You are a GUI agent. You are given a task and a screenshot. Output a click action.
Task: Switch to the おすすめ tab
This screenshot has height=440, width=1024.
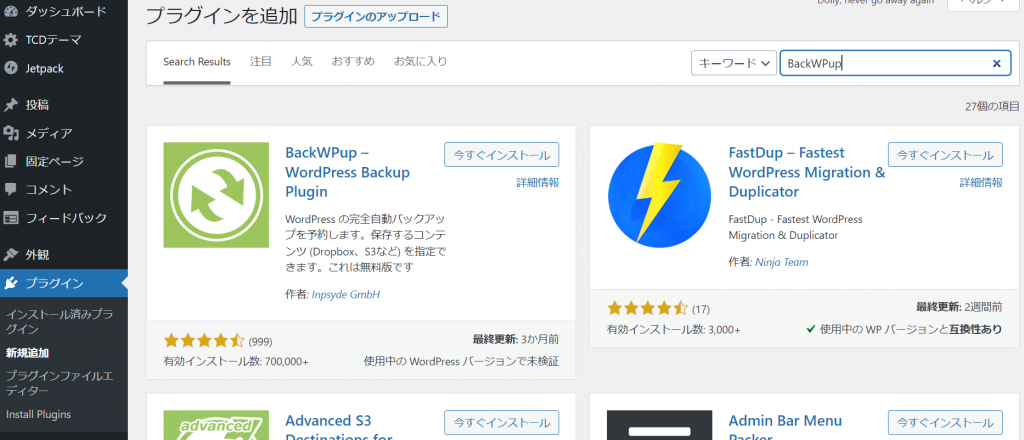pyautogui.click(x=353, y=62)
